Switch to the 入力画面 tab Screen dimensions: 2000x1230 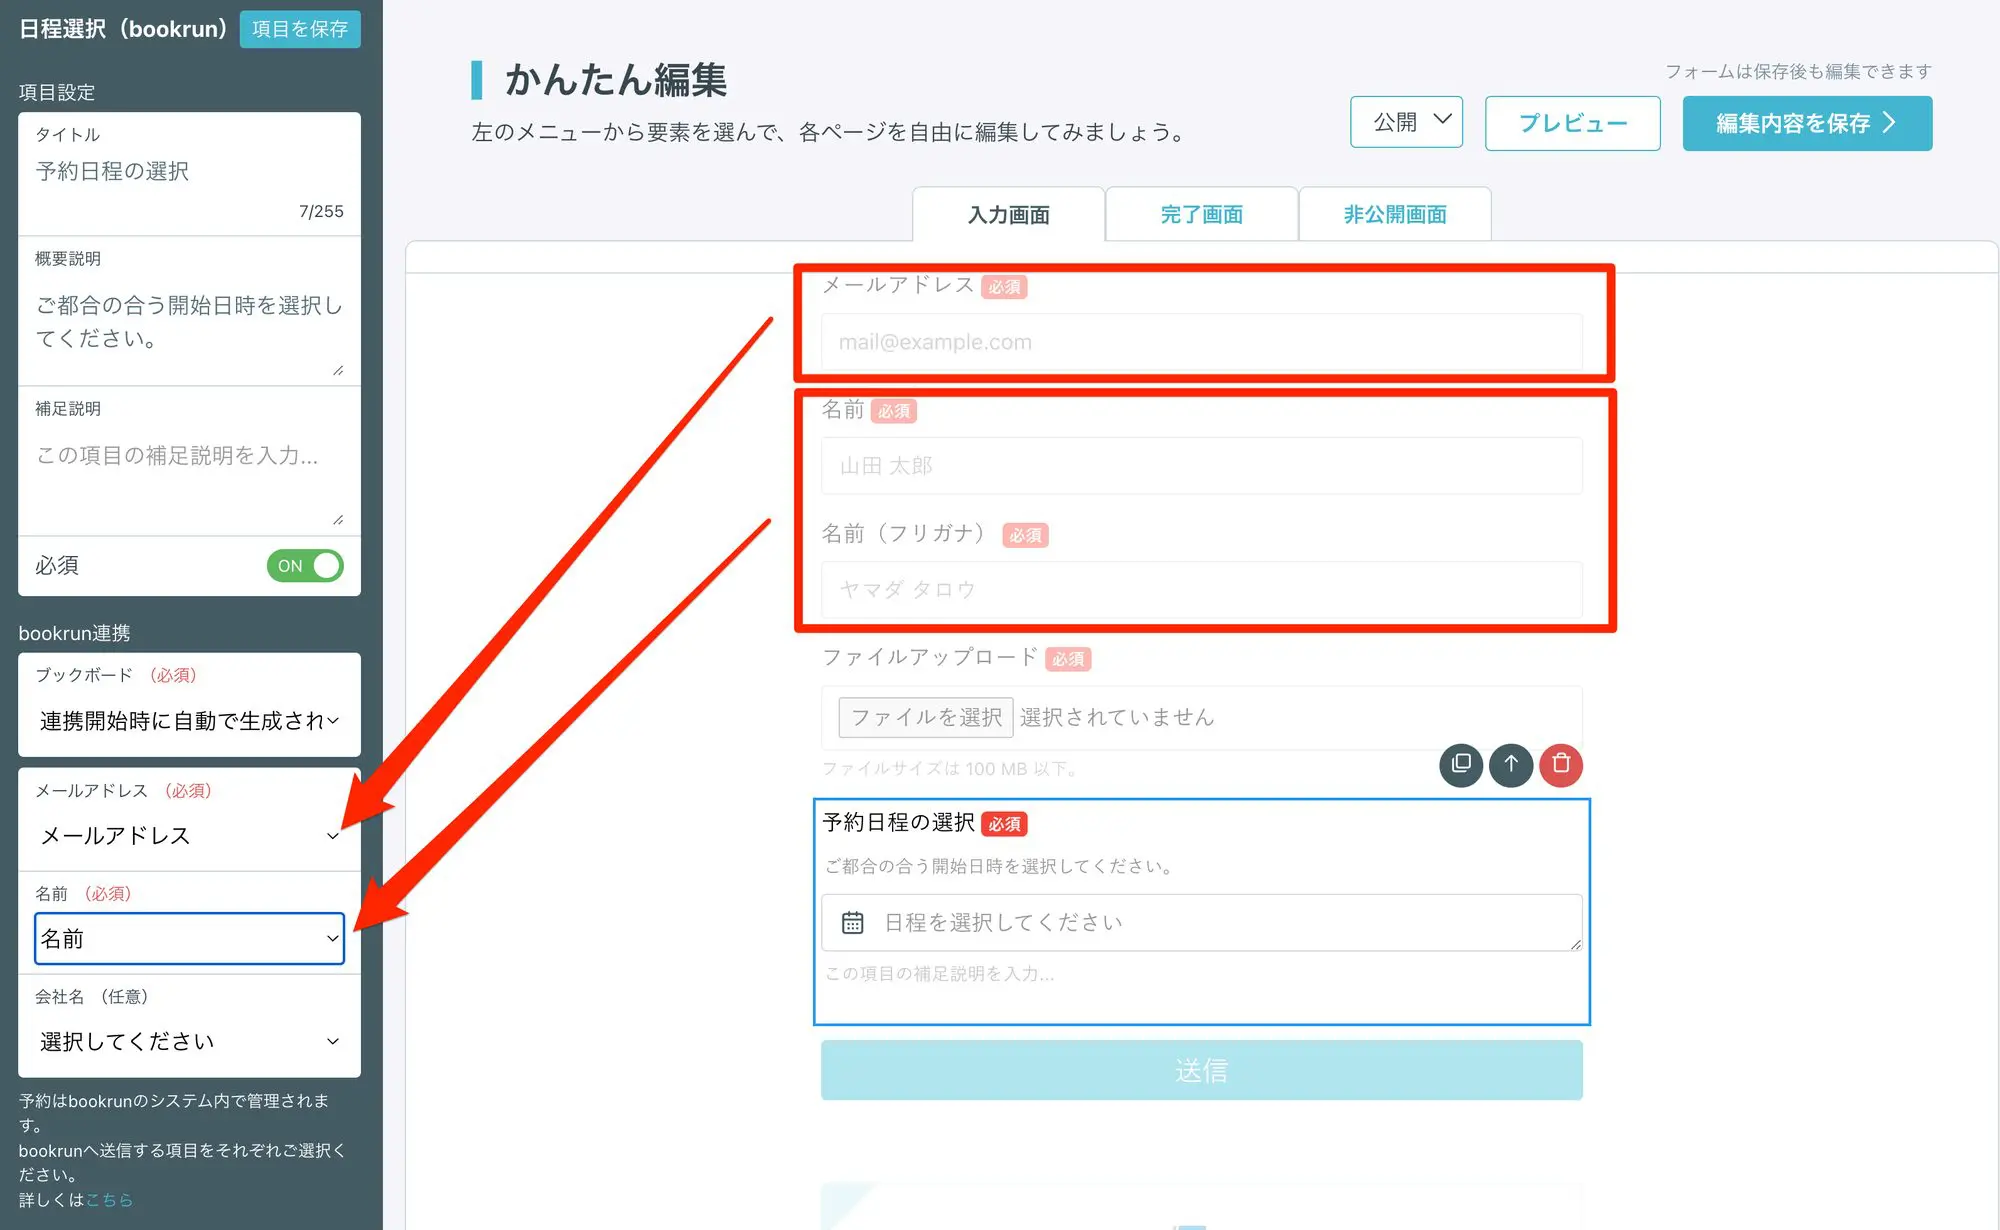point(1008,214)
